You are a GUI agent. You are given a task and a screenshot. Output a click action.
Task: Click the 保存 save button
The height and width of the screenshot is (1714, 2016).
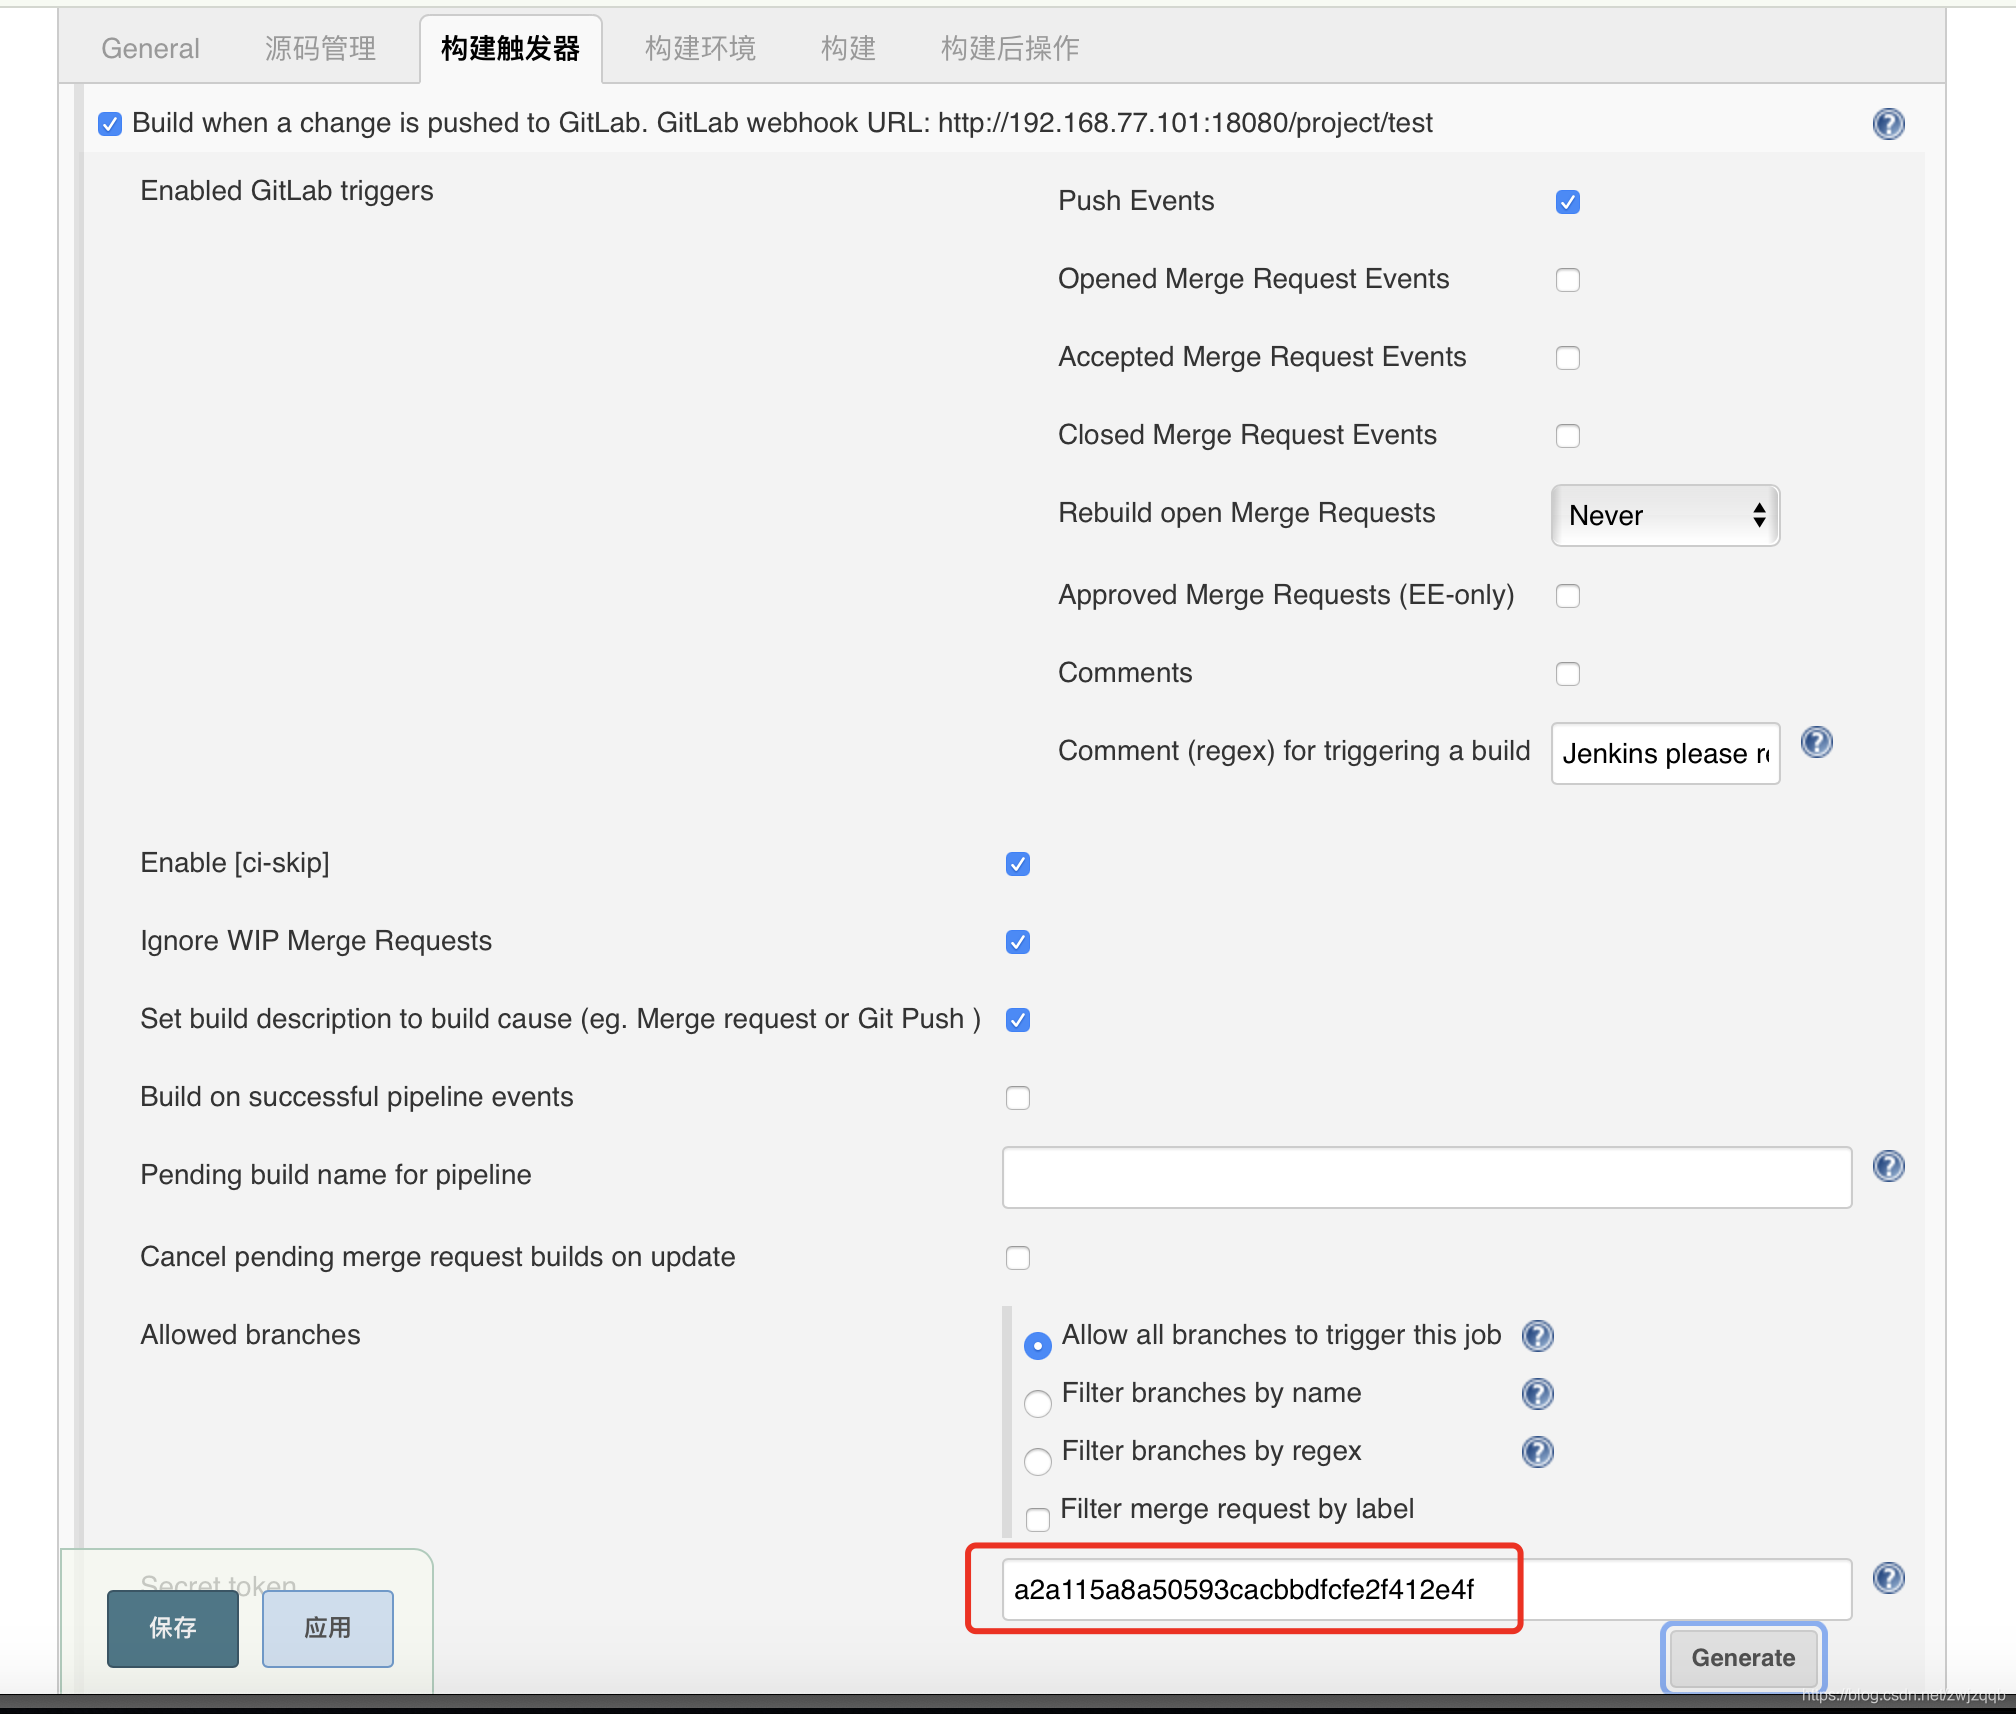[x=173, y=1628]
